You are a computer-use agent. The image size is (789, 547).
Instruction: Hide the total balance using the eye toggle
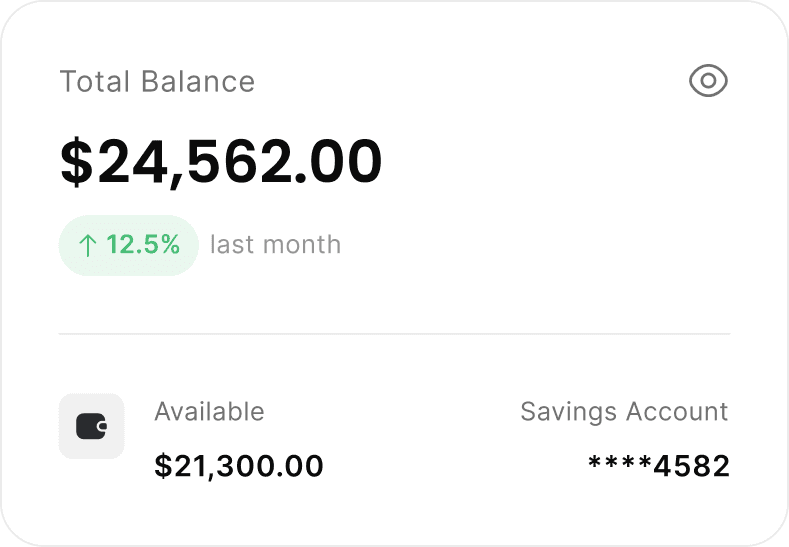point(708,81)
